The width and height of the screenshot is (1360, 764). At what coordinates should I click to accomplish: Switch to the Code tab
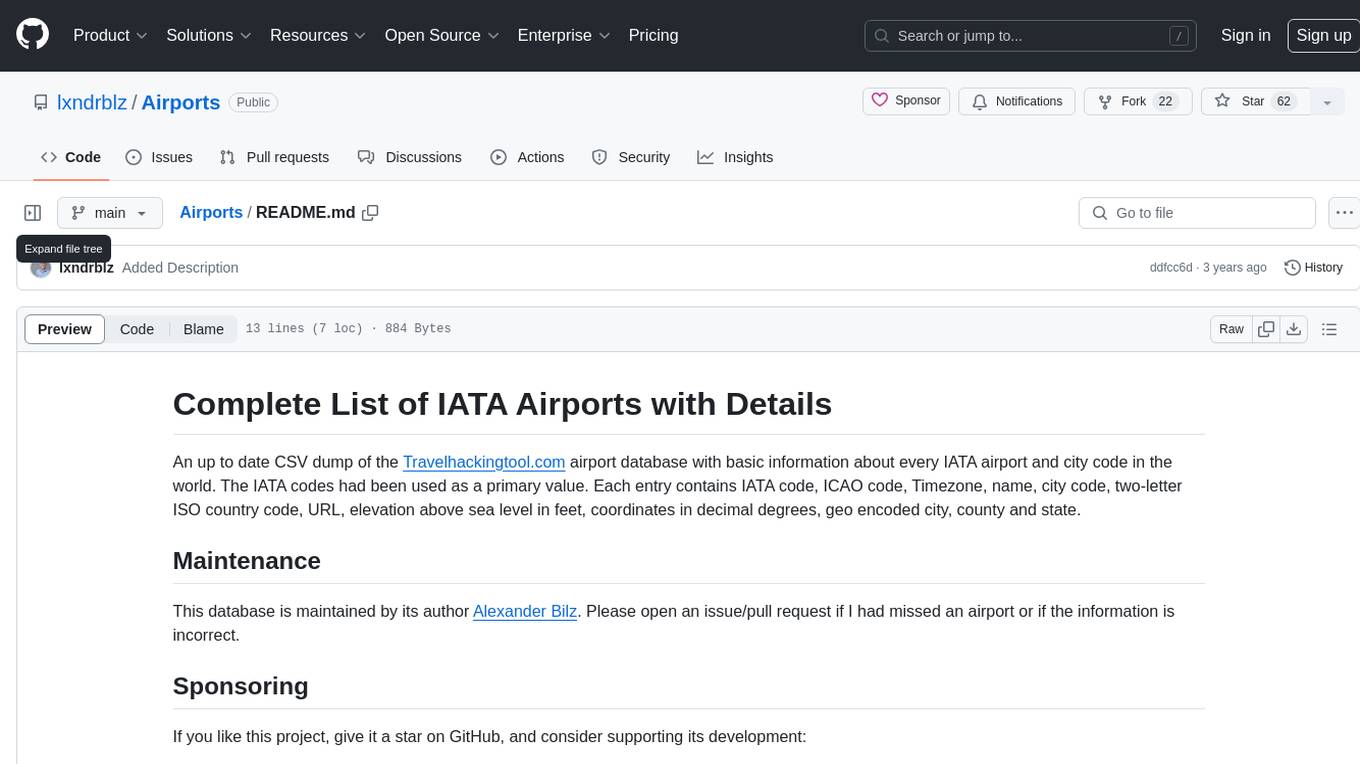coord(71,157)
